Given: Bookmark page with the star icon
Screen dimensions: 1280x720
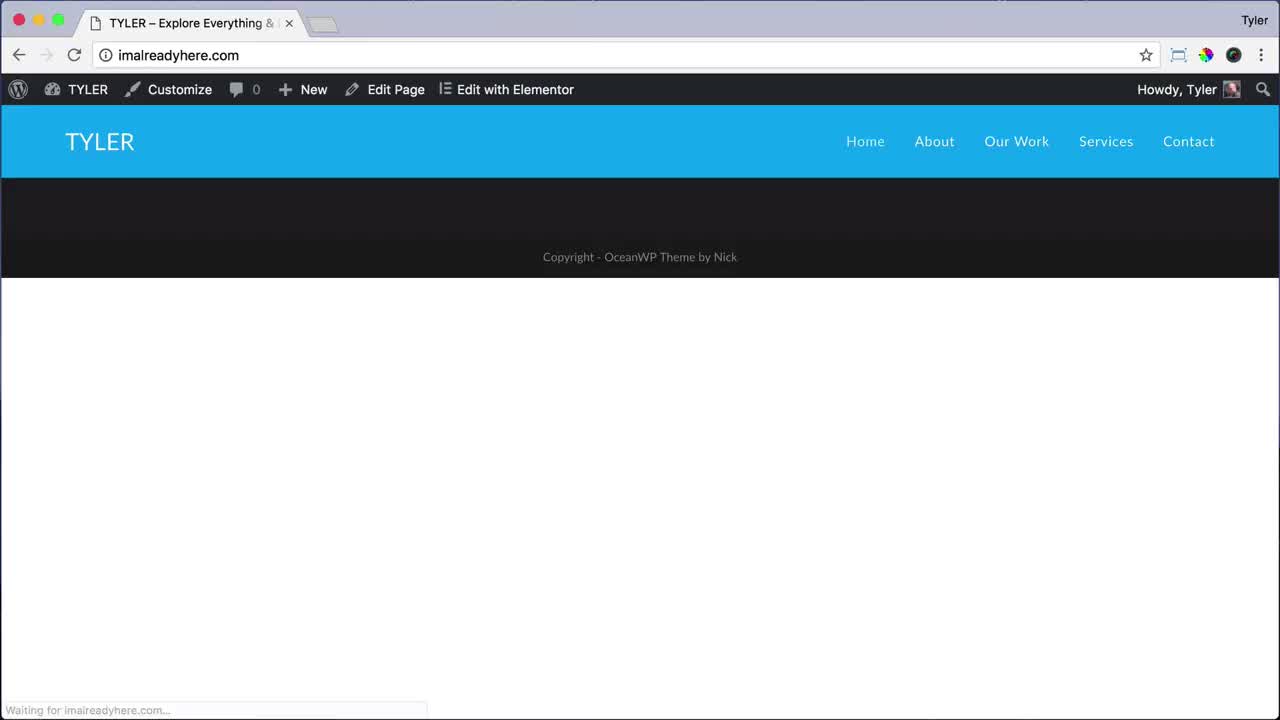Looking at the screenshot, I should click(x=1146, y=55).
